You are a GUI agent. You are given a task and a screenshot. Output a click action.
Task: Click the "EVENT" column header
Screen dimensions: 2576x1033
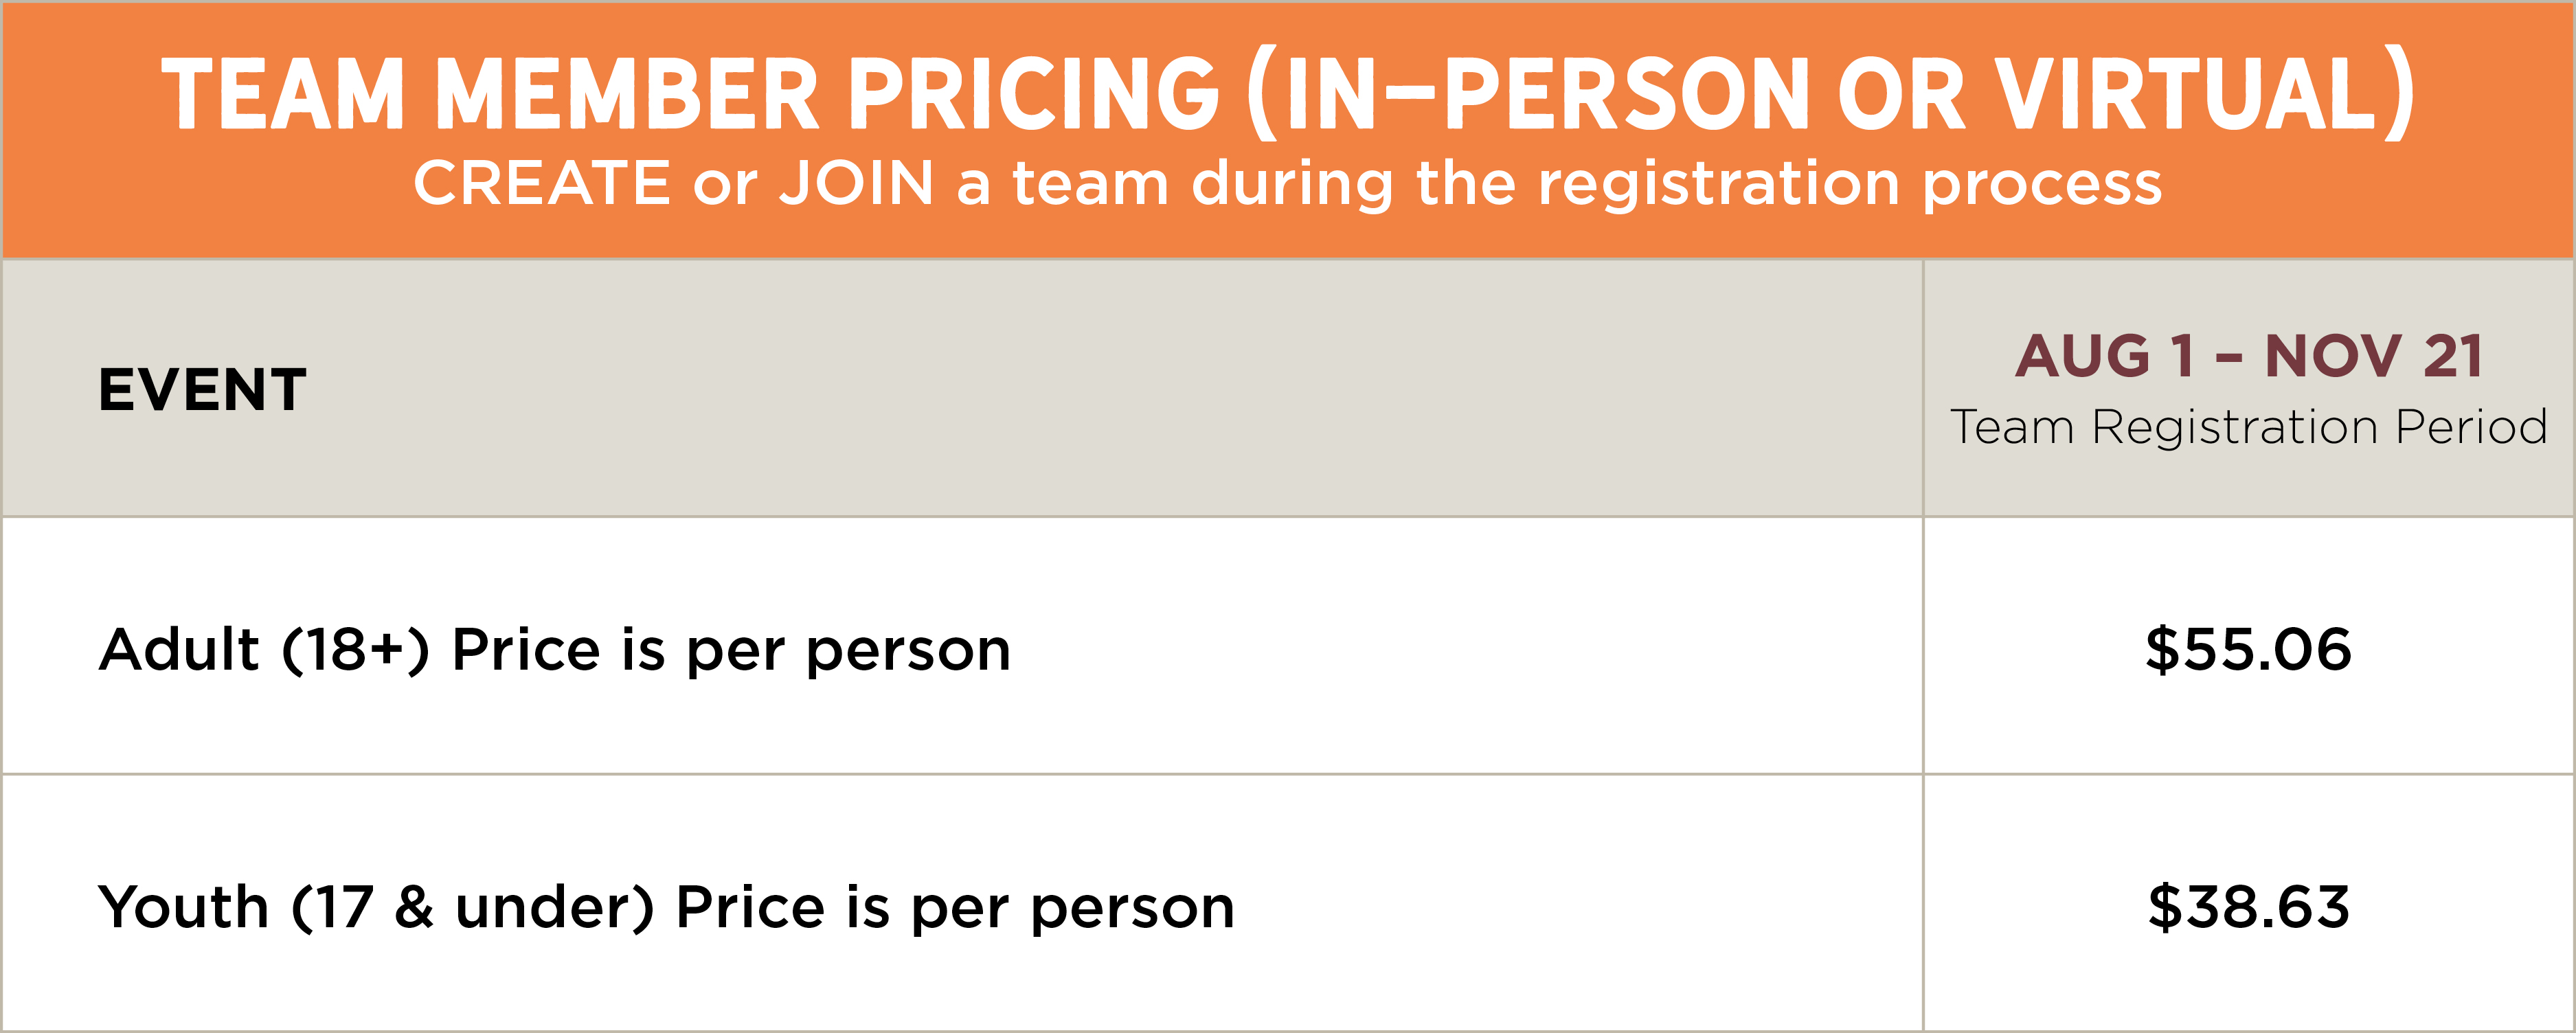[202, 389]
